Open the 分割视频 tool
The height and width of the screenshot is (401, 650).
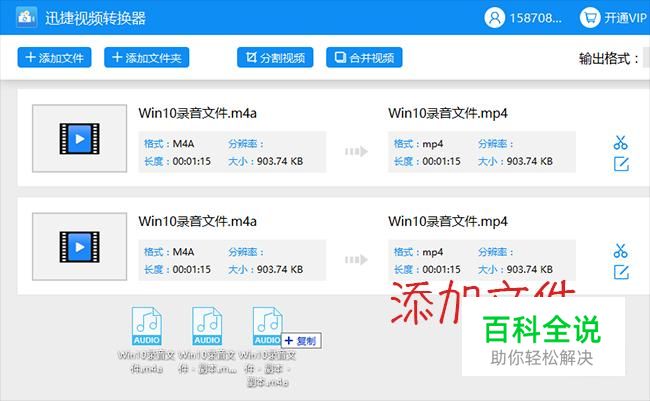[x=275, y=57]
